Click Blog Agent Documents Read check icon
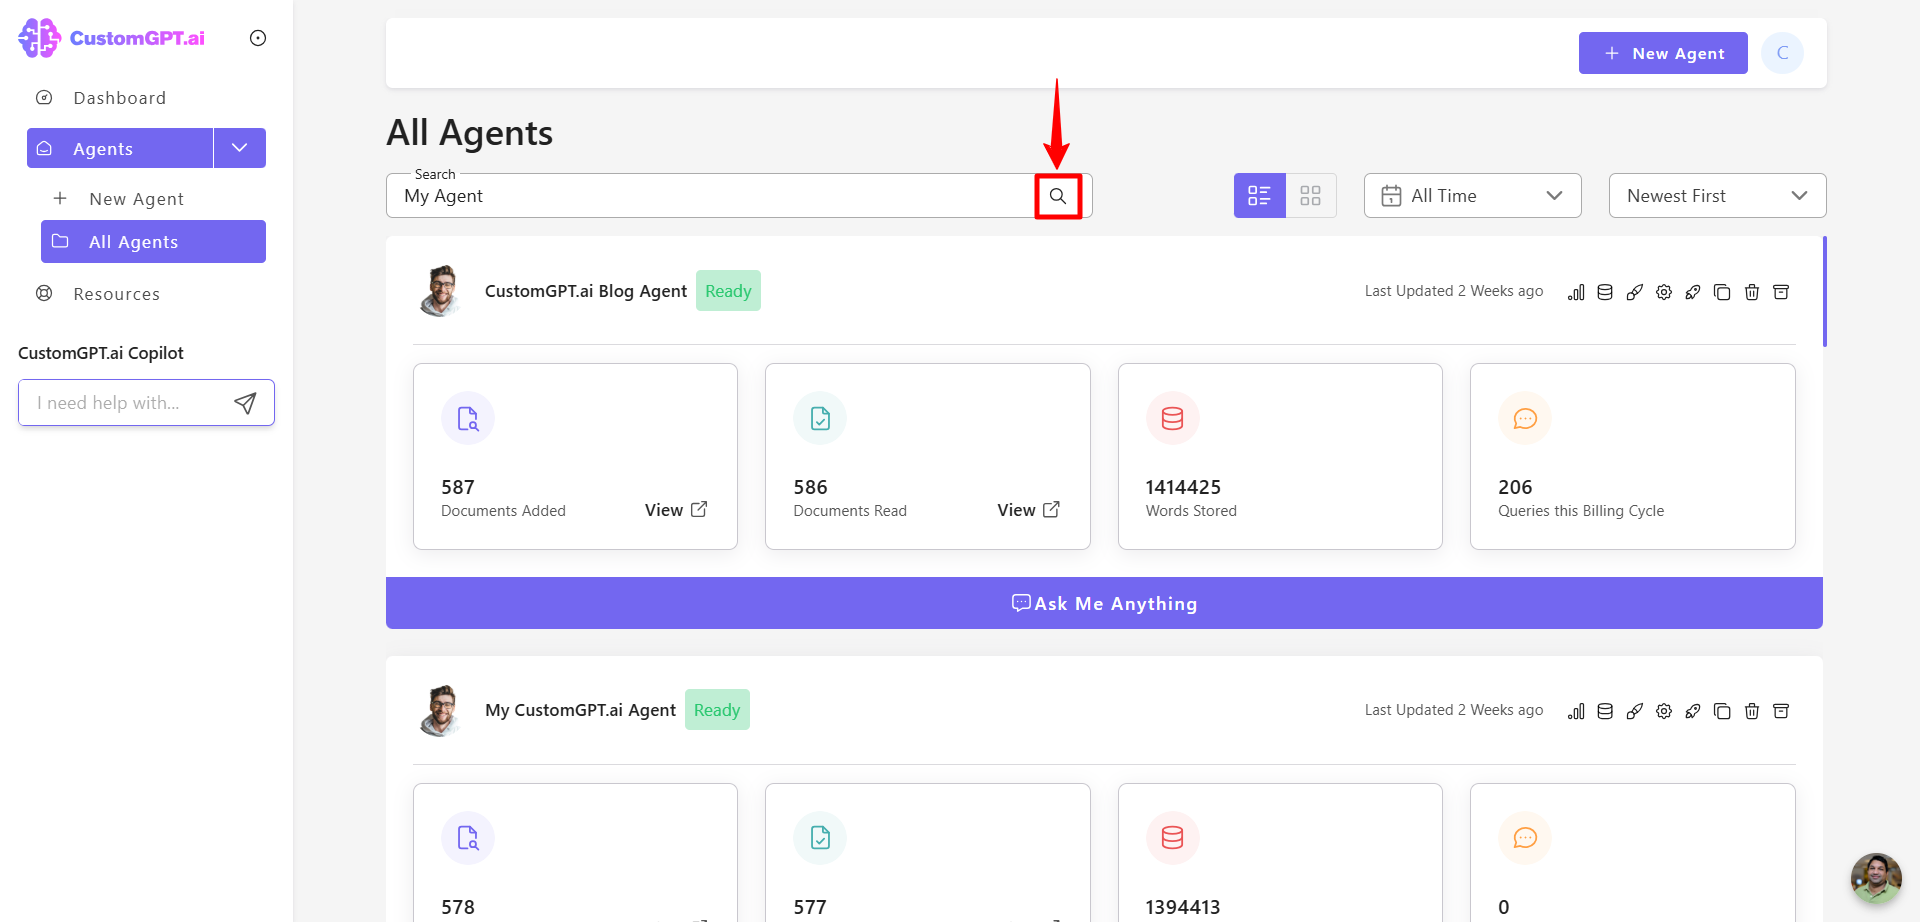The width and height of the screenshot is (1920, 922). coord(820,418)
